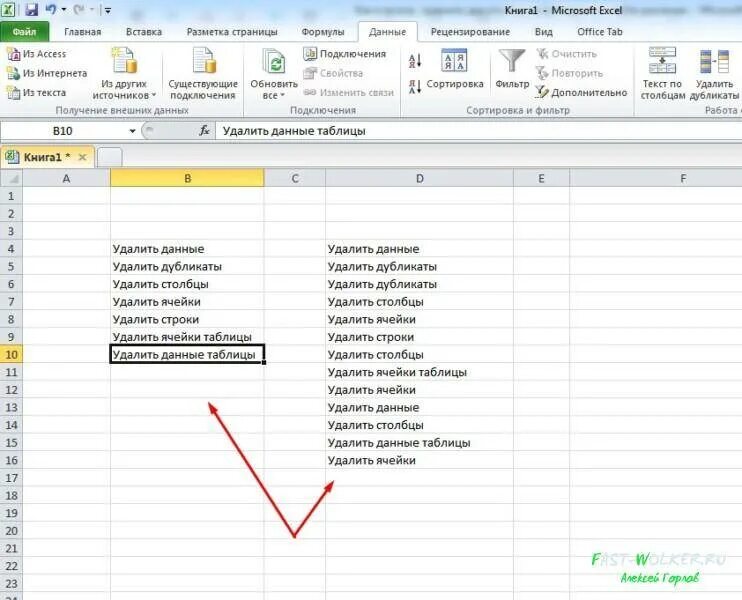
Task: Select cell B6 'Удалить столбцы'
Action: point(187,284)
